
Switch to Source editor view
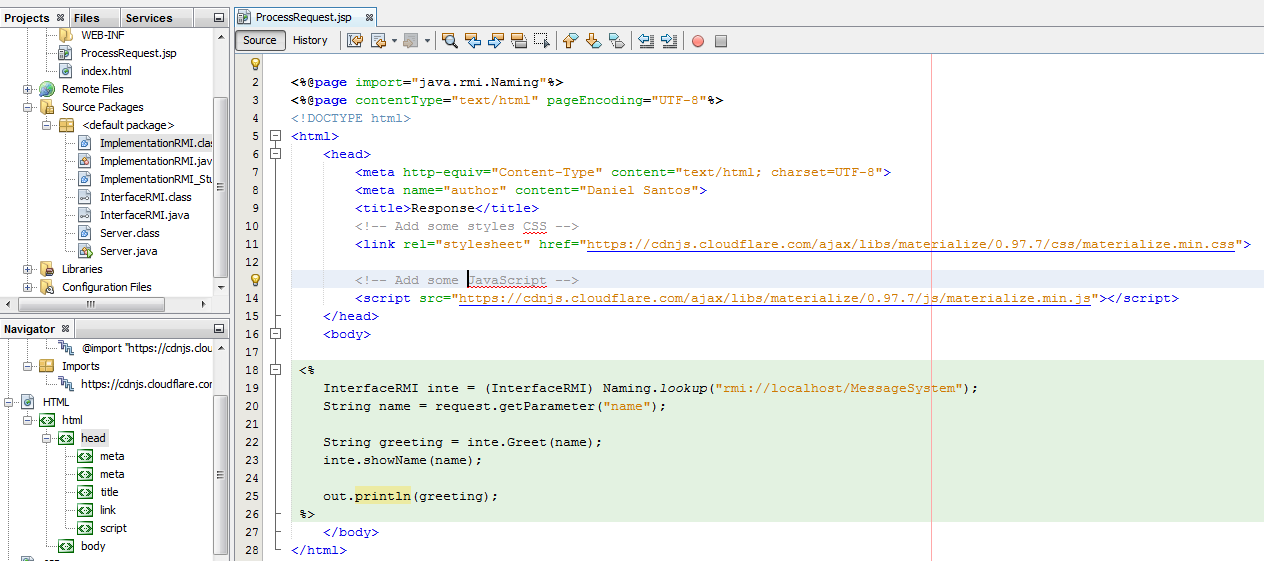(260, 40)
